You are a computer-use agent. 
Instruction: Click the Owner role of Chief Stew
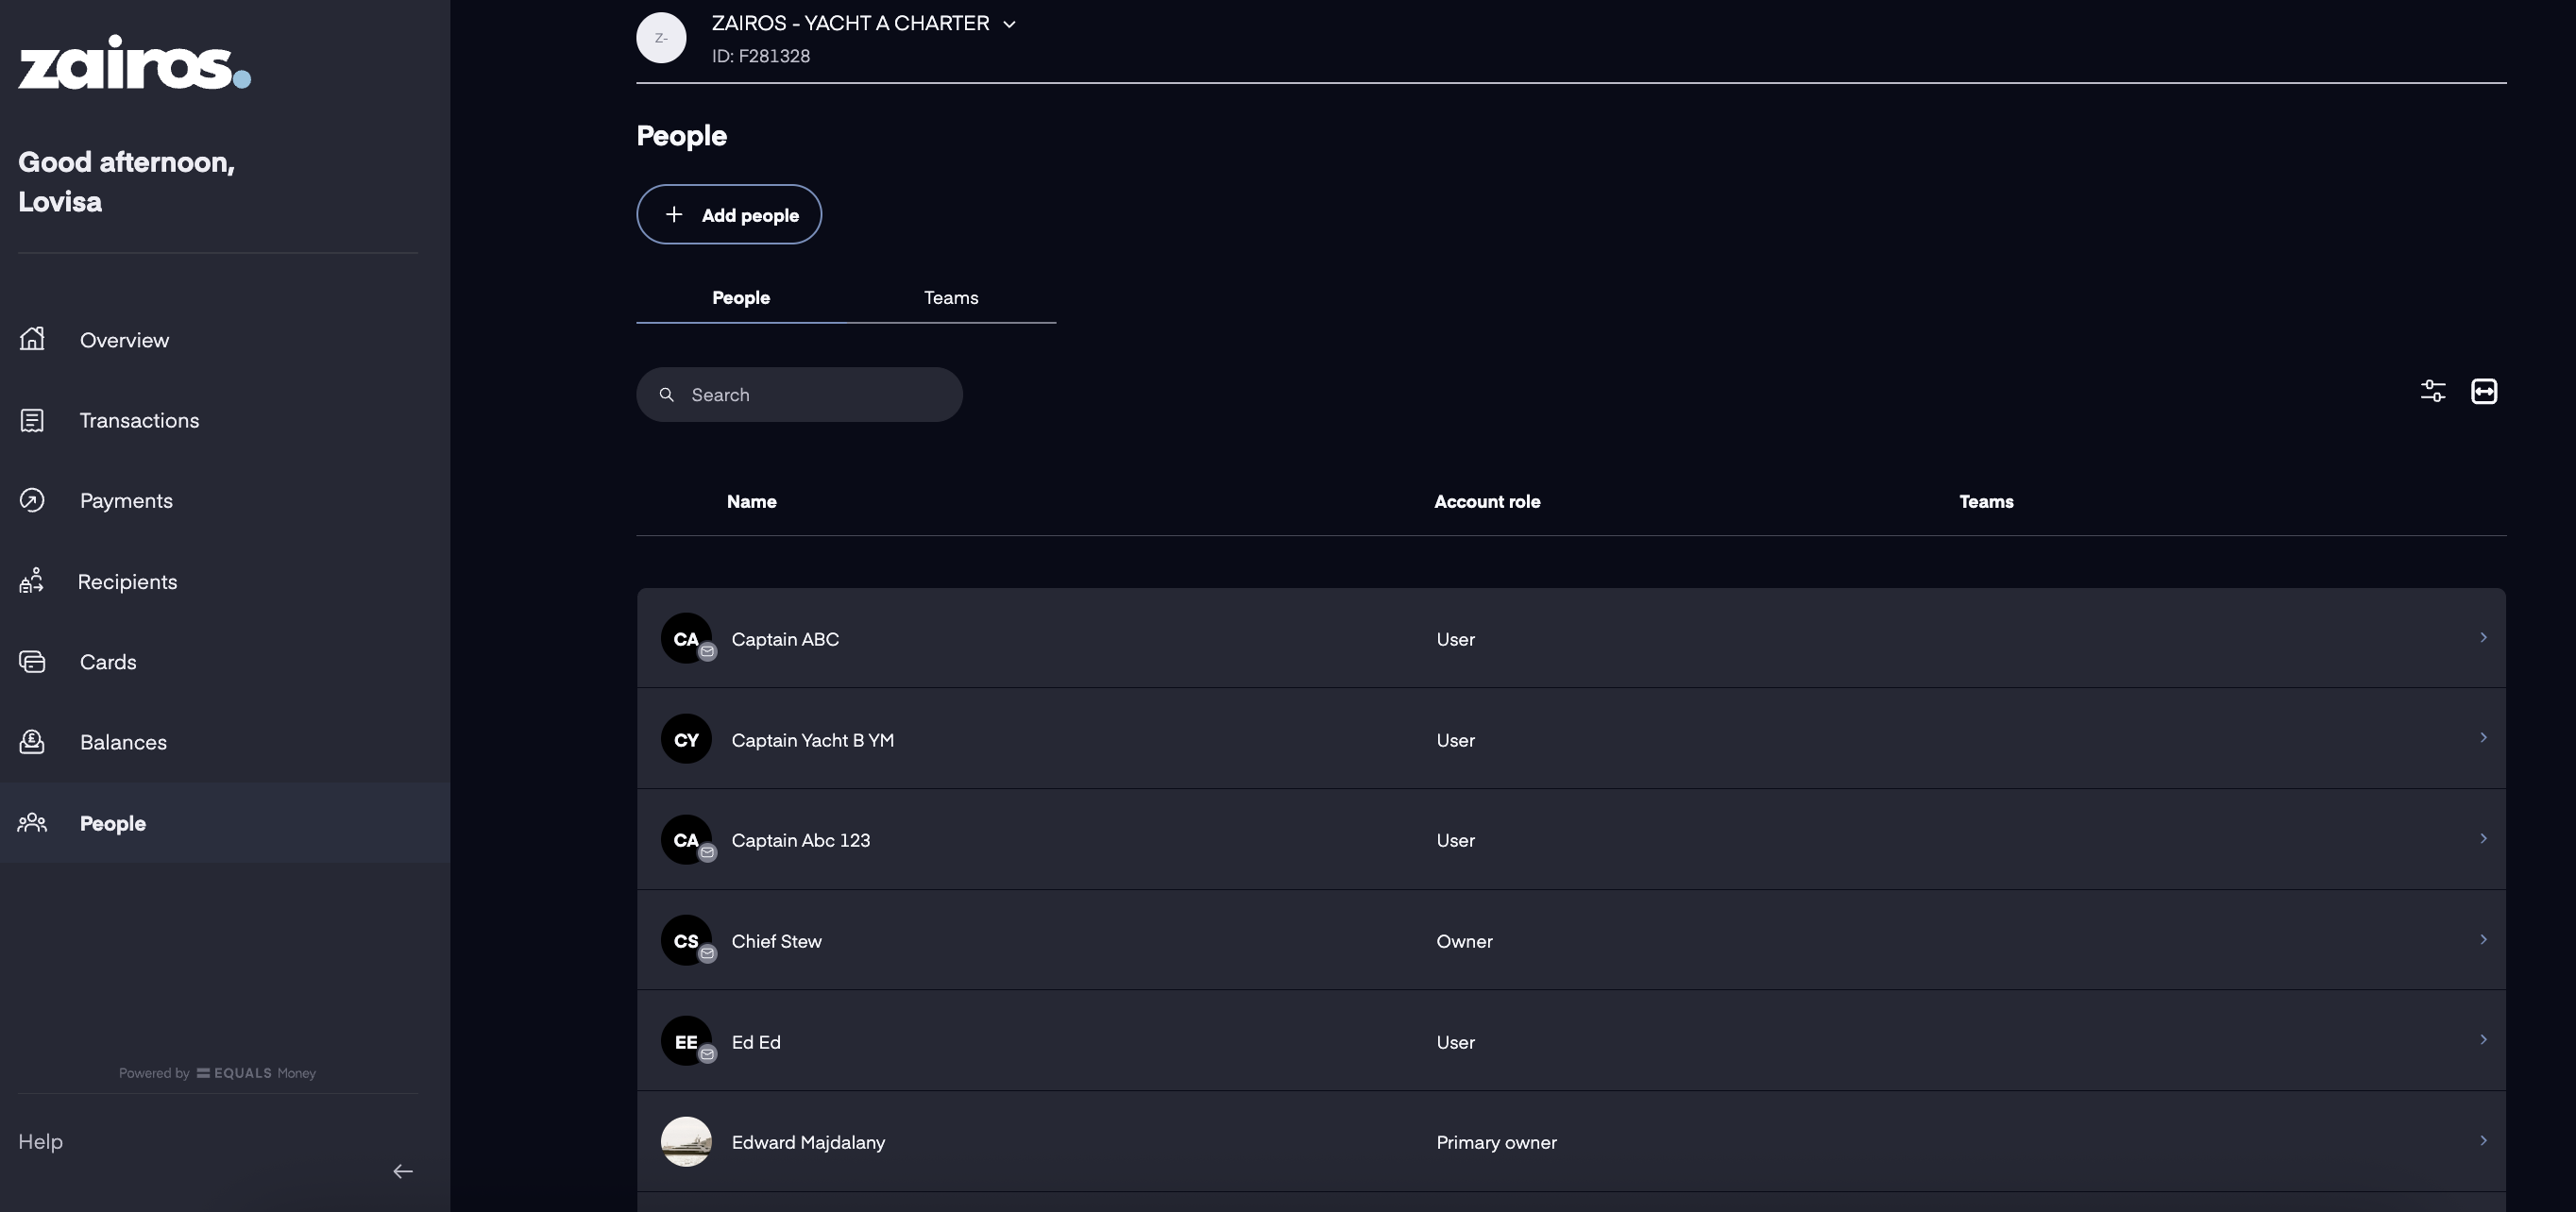1464,941
